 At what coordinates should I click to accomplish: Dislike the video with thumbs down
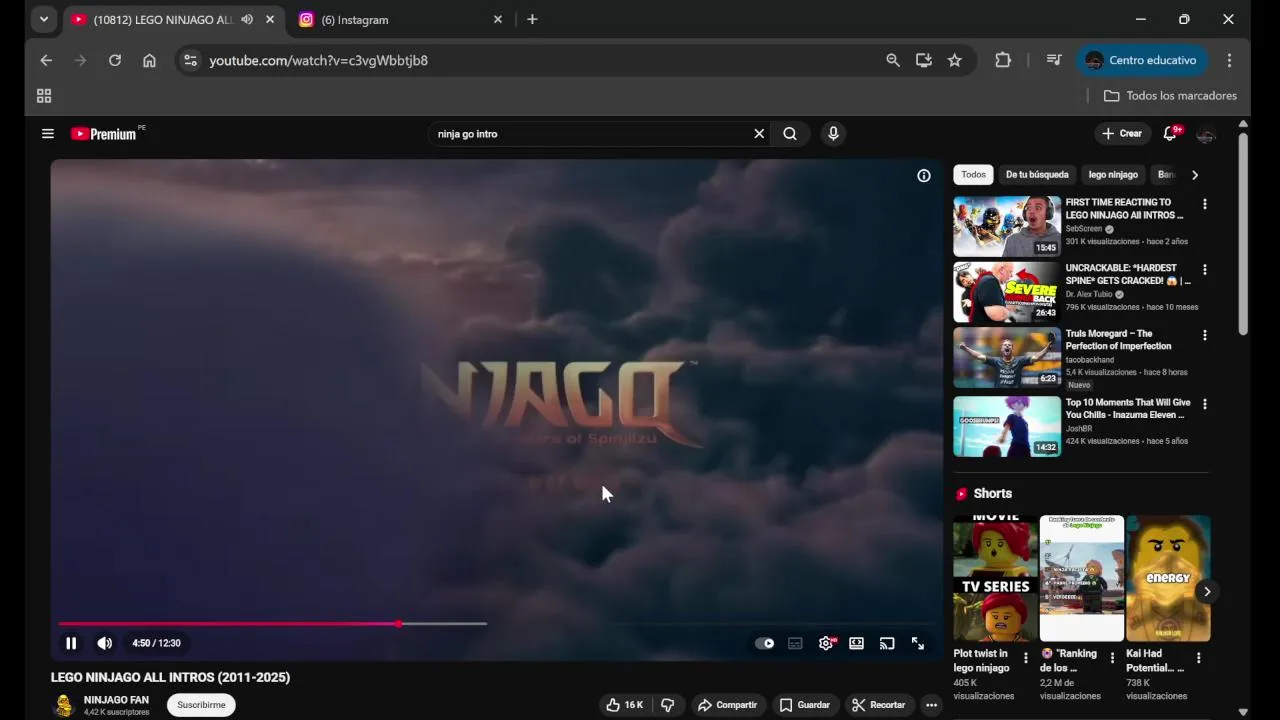click(x=668, y=705)
